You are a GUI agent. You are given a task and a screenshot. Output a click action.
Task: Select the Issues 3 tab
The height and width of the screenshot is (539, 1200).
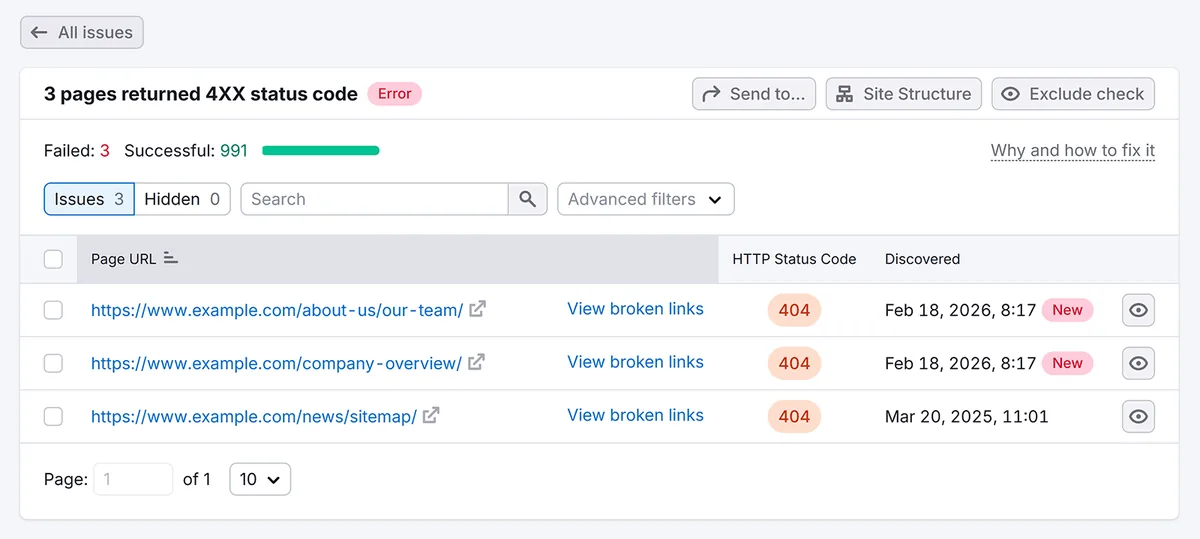click(x=89, y=199)
